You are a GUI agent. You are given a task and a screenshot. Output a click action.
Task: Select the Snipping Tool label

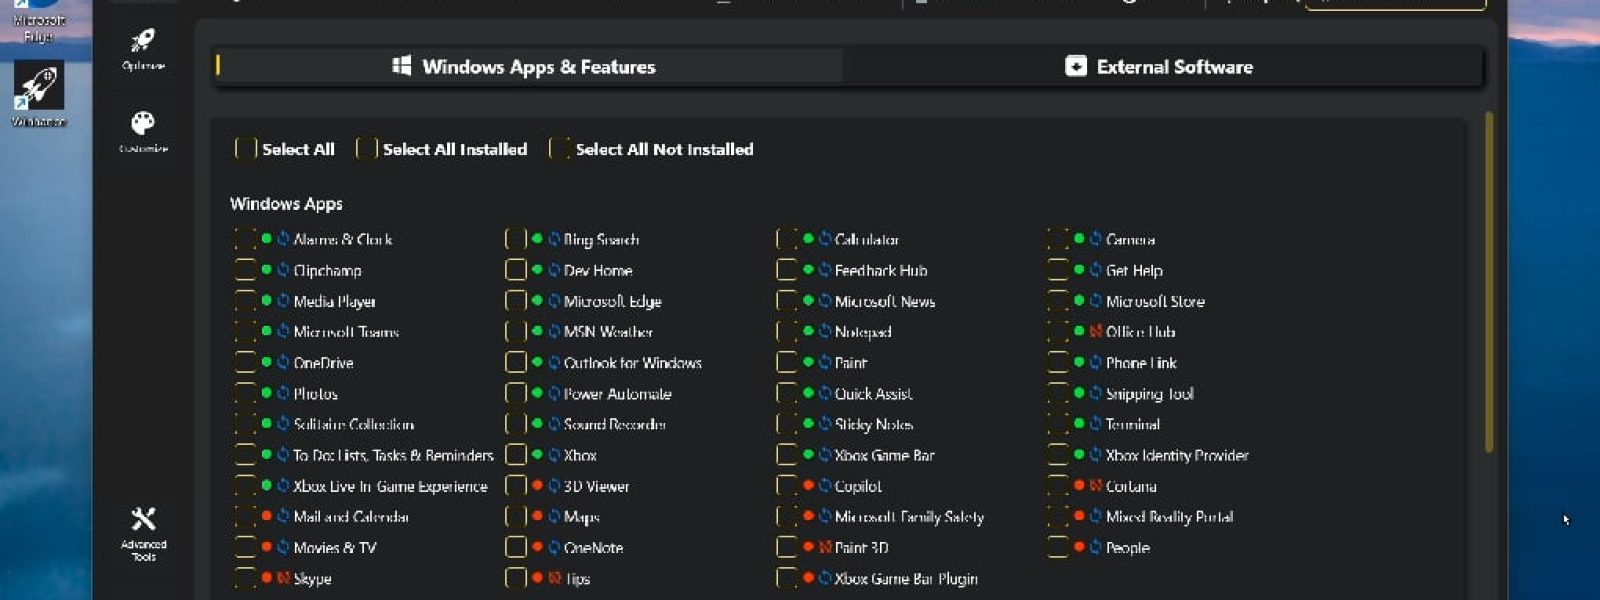tap(1150, 393)
